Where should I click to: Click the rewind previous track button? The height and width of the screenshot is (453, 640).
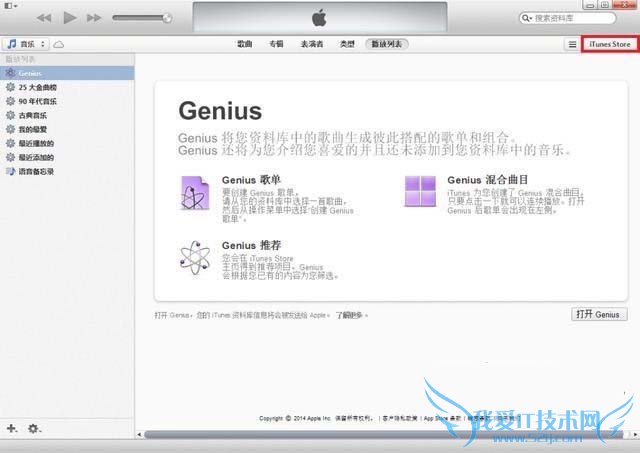(44, 18)
